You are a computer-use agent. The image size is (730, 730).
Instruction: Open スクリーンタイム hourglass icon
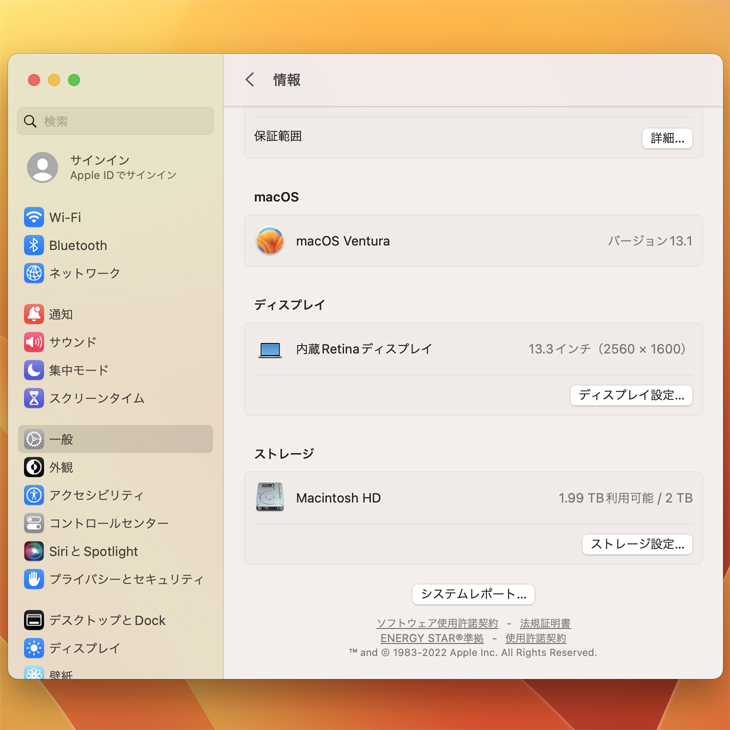pos(34,398)
